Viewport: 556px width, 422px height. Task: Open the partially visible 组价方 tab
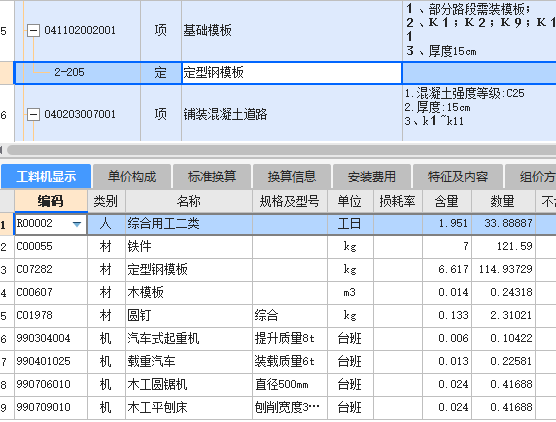[531, 176]
